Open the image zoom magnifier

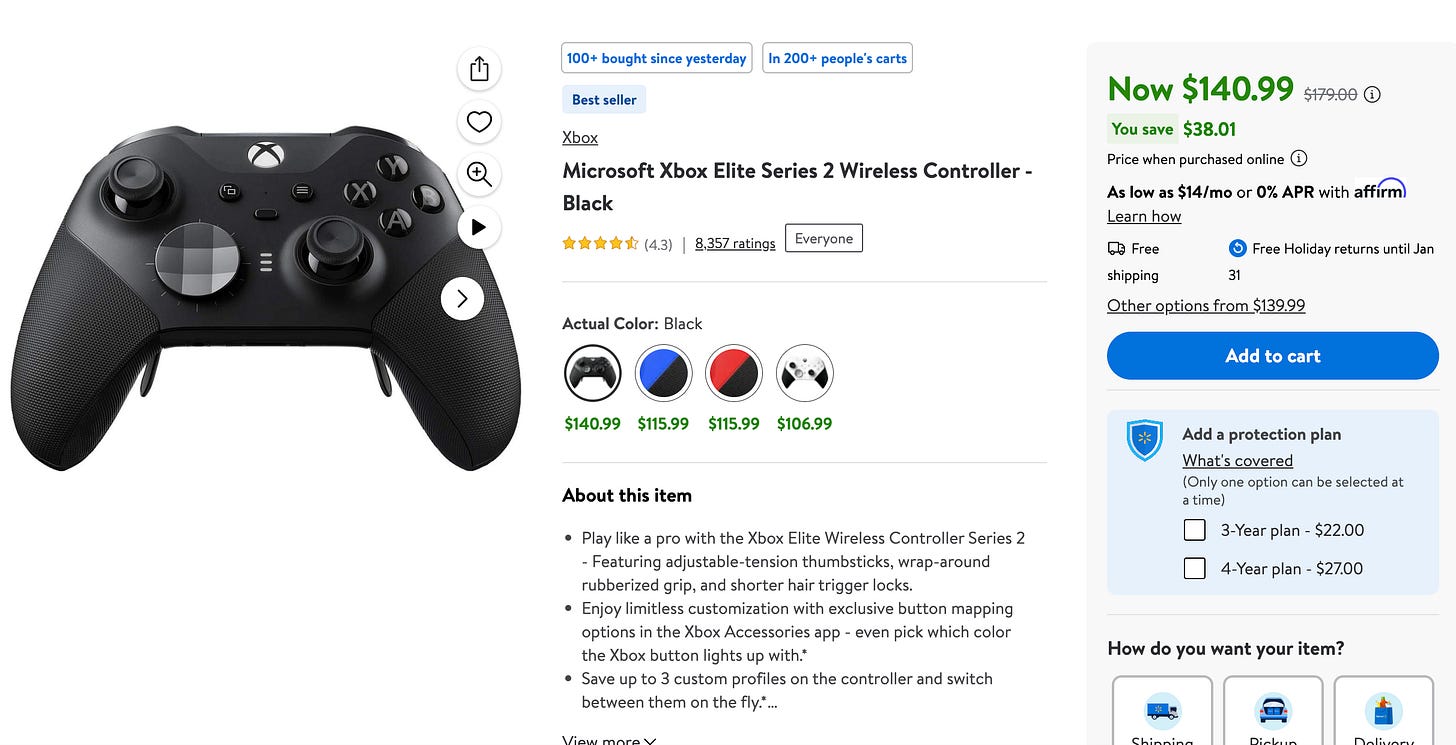coord(479,174)
